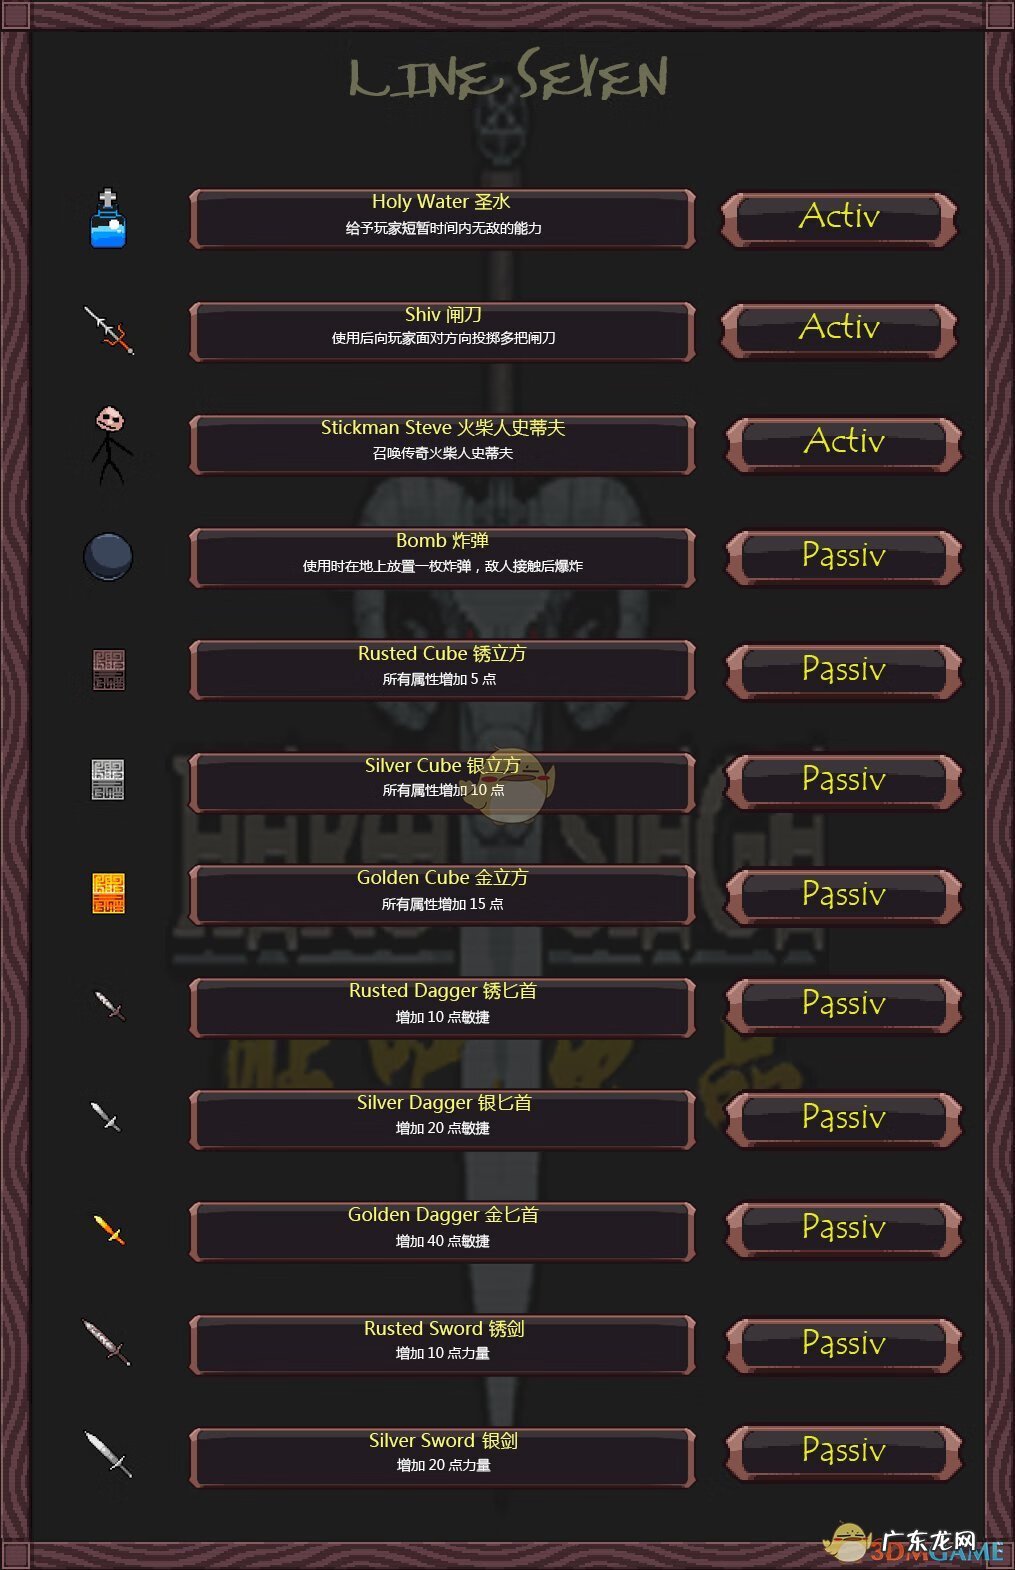Click the Holy Water bottle icon
This screenshot has height=1570, width=1015.
[107, 218]
